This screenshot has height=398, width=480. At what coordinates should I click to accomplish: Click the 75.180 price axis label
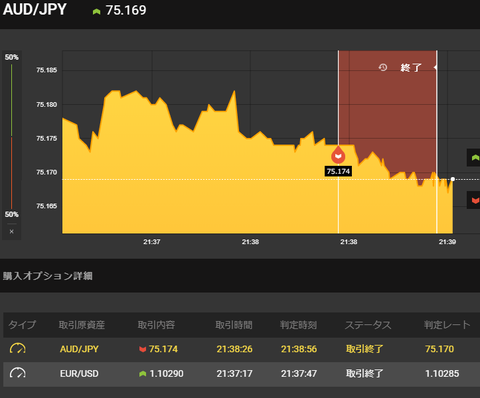point(47,105)
